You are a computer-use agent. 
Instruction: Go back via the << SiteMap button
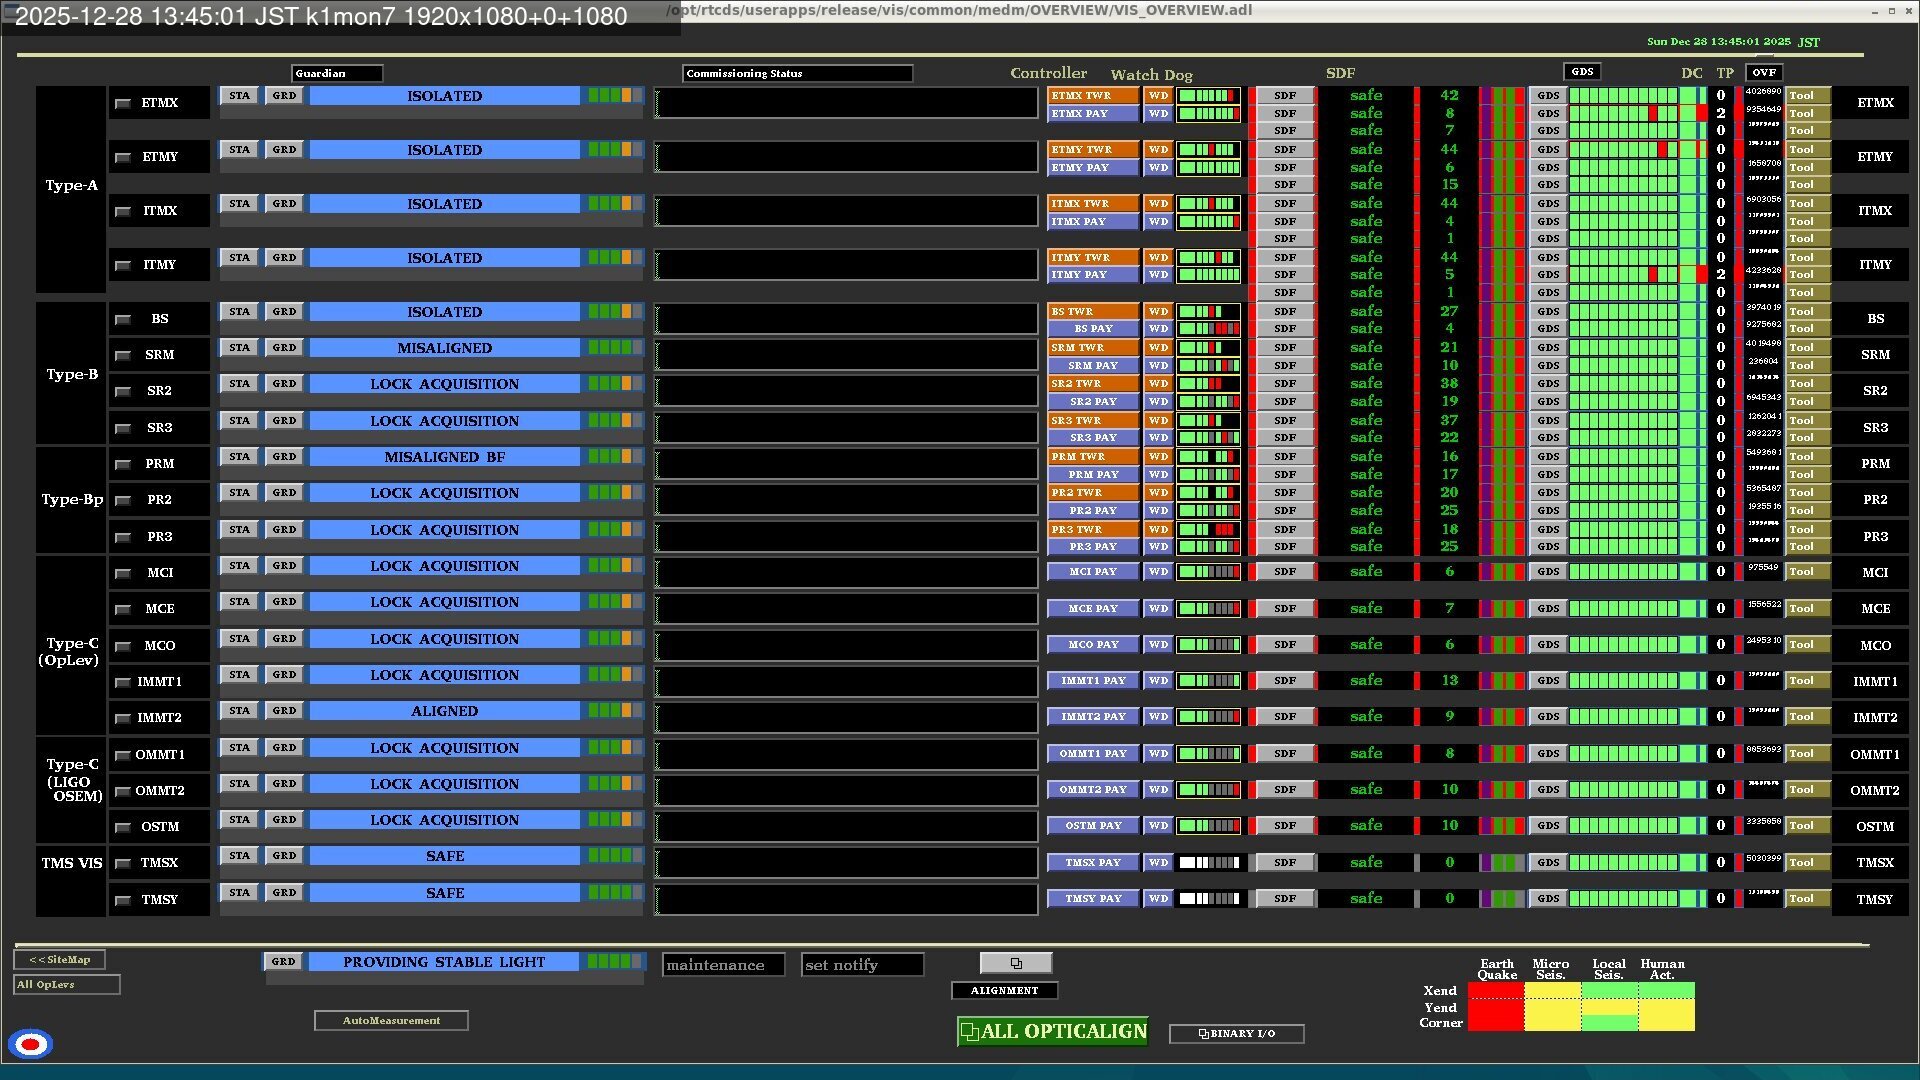coord(60,960)
